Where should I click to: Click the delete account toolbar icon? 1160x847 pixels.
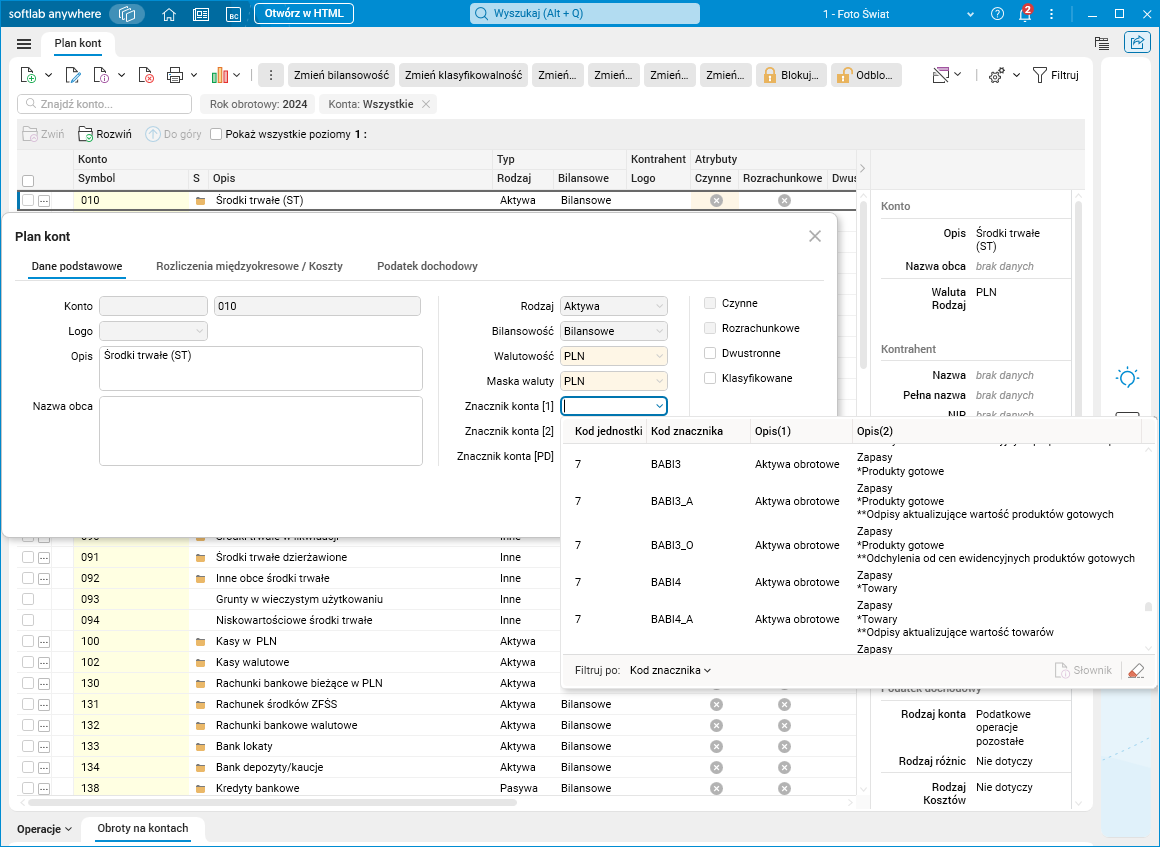(x=146, y=75)
